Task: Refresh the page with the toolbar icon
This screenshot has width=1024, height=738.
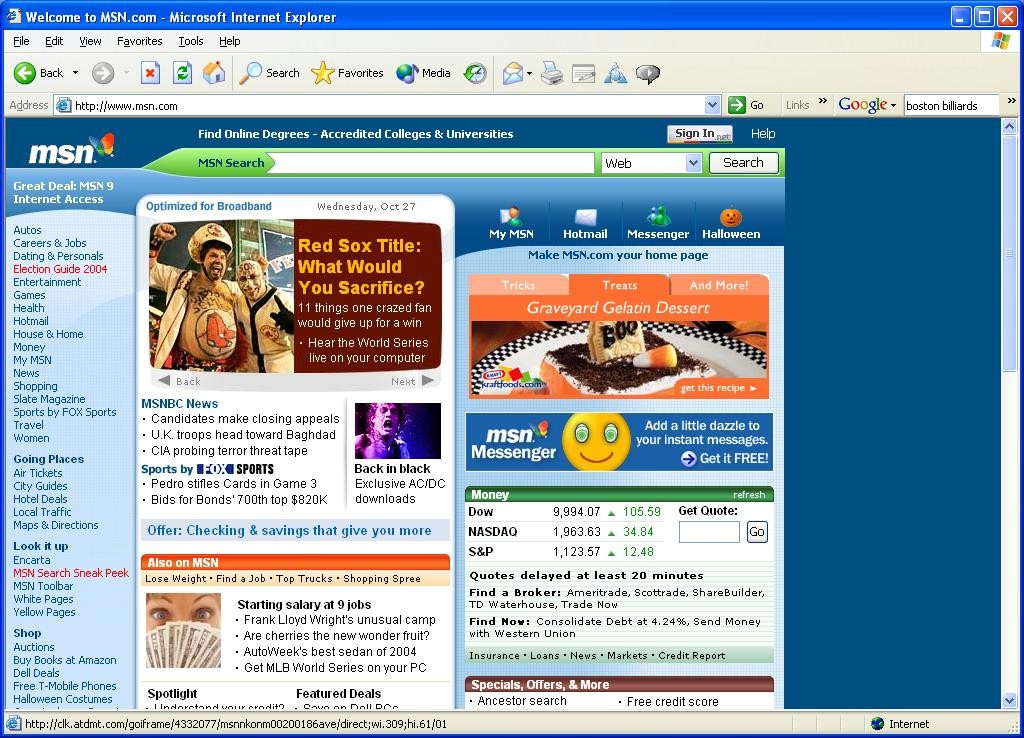Action: 182,73
